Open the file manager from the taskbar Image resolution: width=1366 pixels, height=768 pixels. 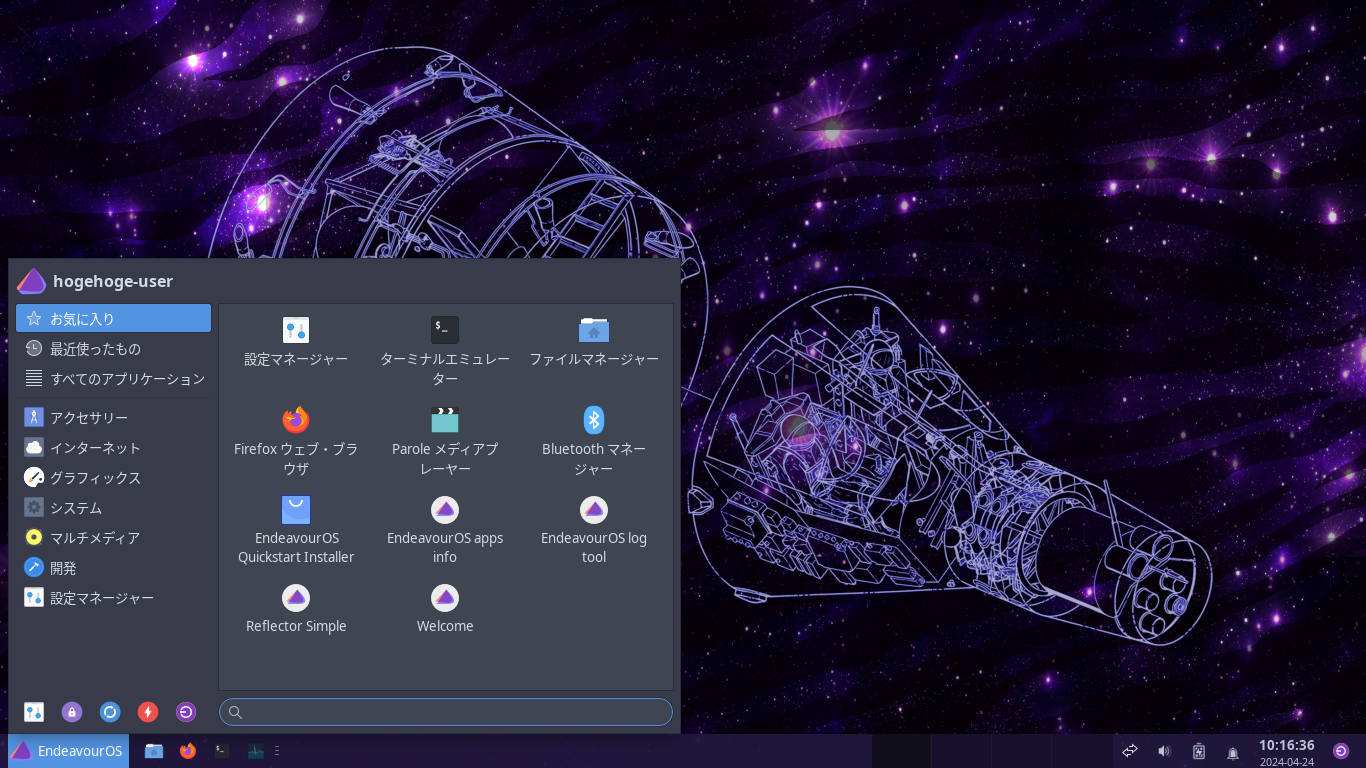pyautogui.click(x=154, y=751)
